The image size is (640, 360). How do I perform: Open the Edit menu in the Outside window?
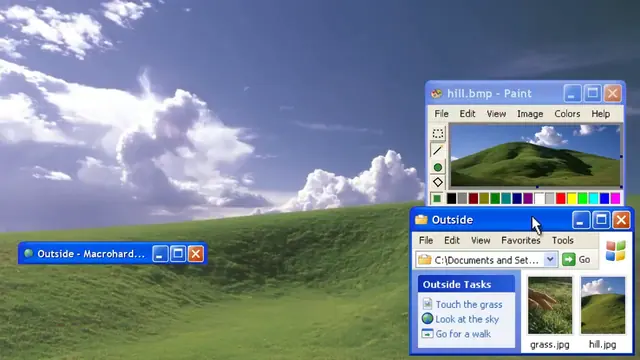(x=452, y=240)
